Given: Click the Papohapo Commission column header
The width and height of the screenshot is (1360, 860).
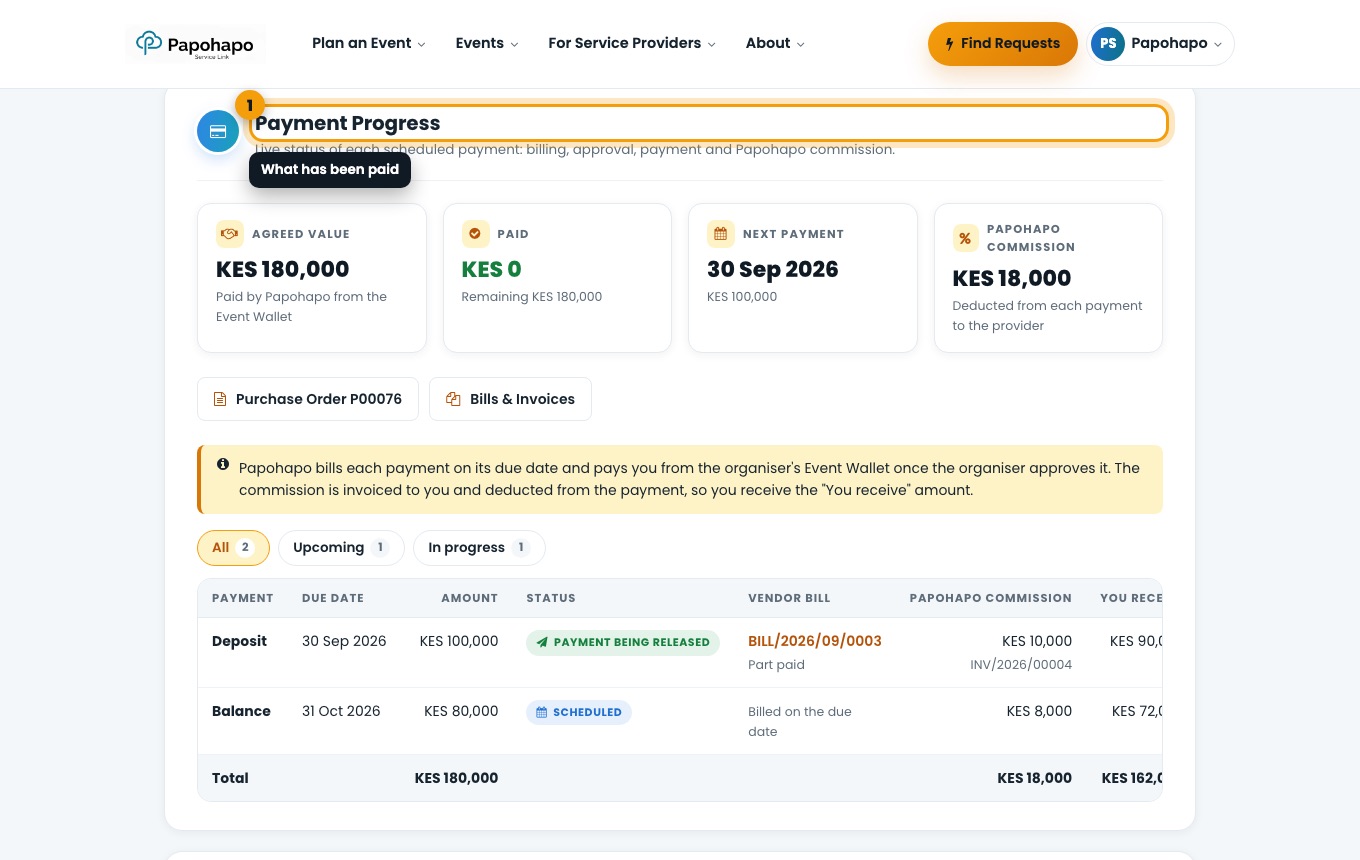Looking at the screenshot, I should [x=991, y=598].
